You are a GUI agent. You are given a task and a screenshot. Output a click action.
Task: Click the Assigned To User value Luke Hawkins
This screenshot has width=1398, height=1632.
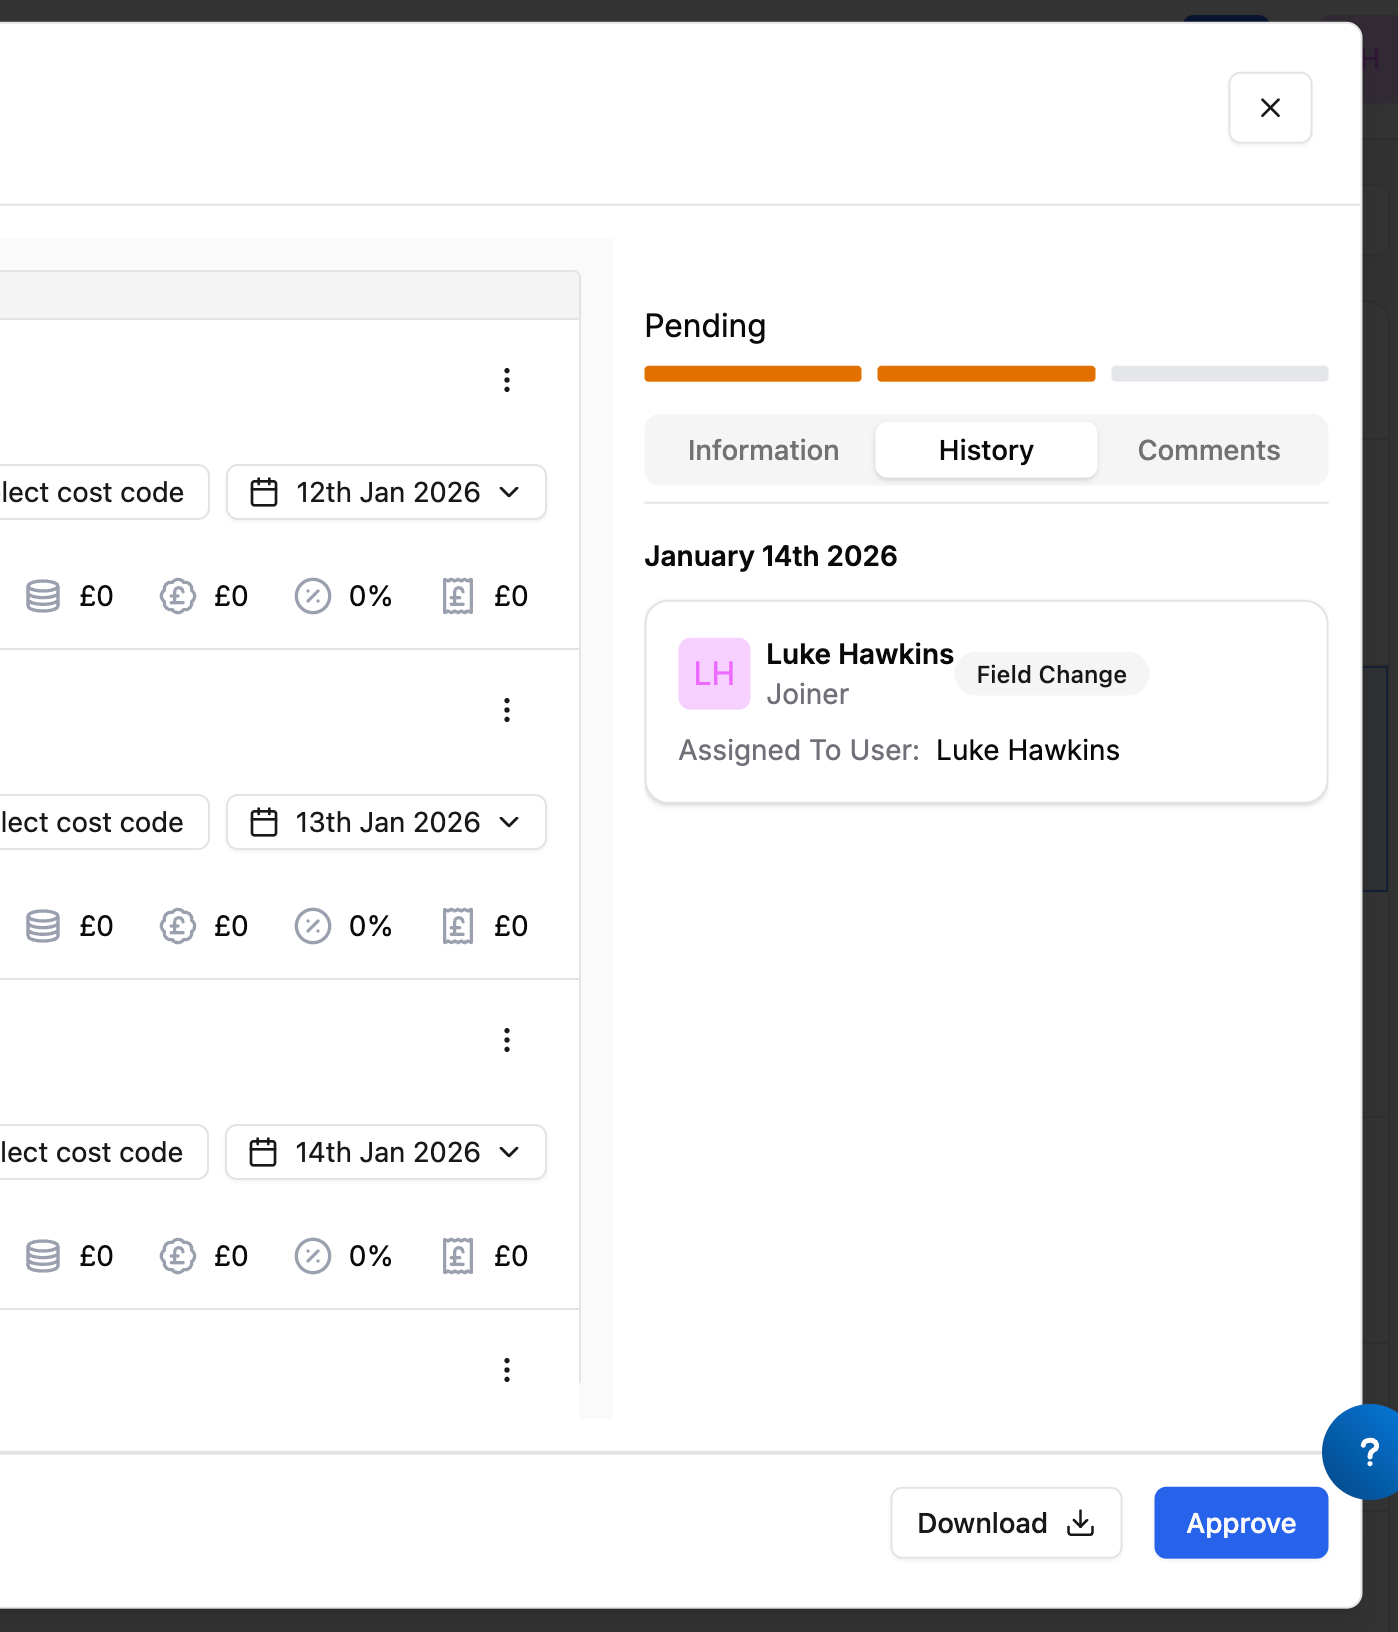click(1028, 750)
